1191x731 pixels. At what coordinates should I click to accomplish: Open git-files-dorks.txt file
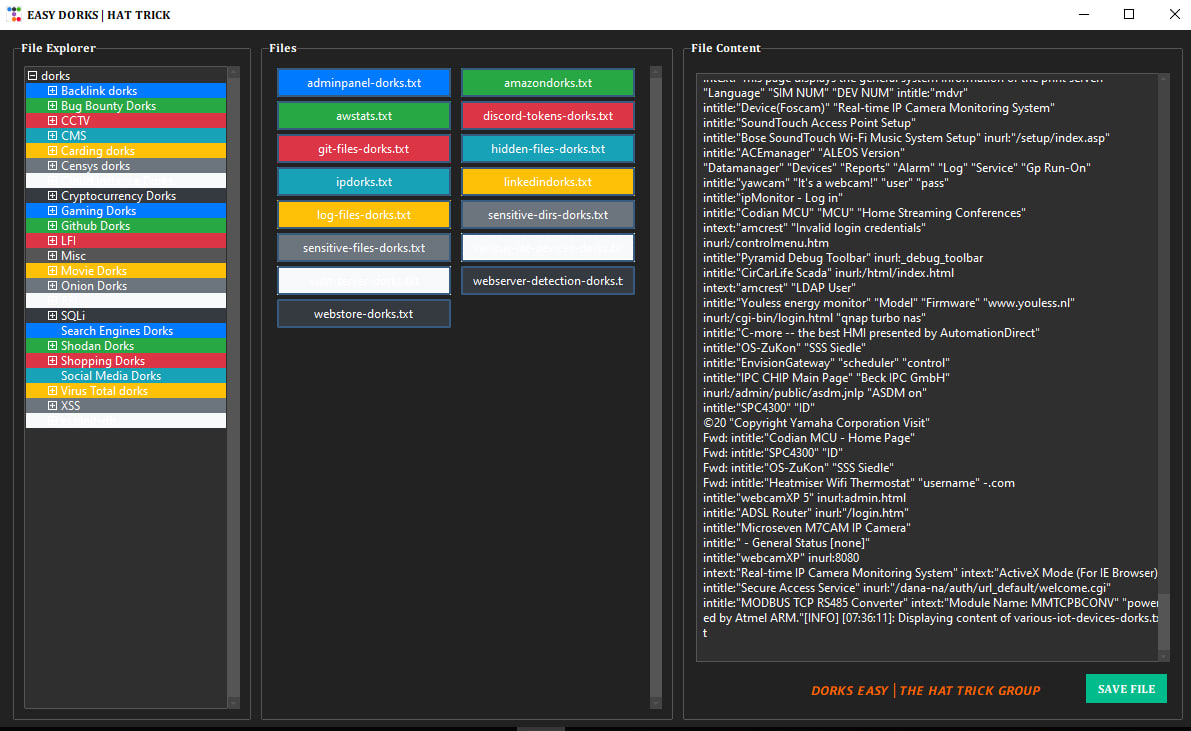[364, 149]
